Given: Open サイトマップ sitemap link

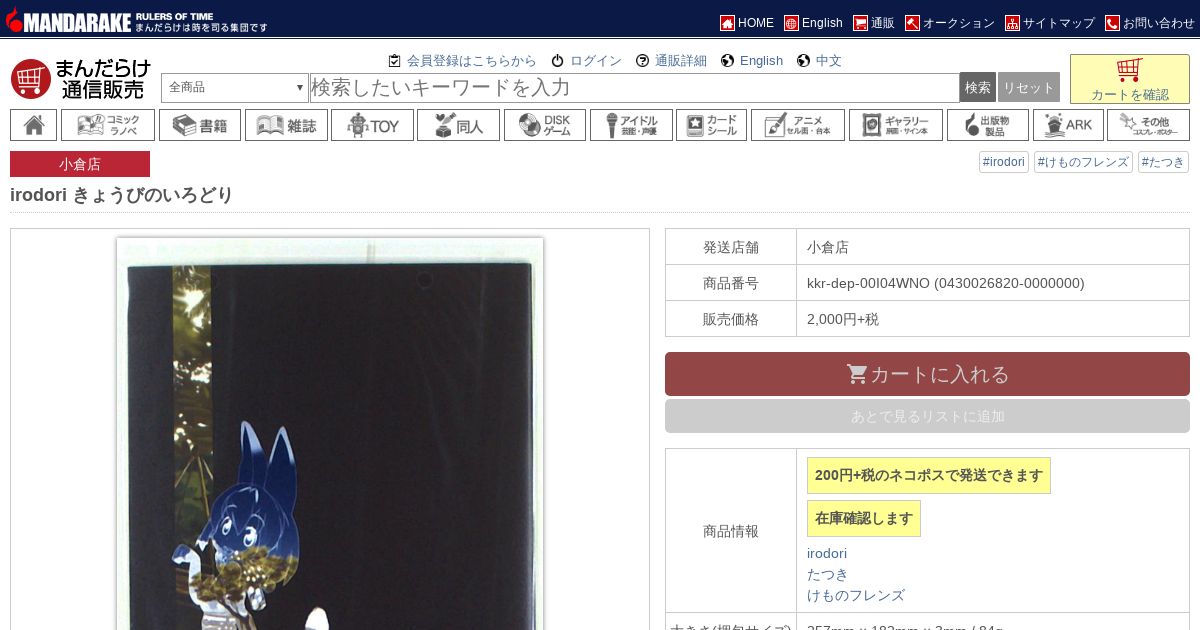Looking at the screenshot, I should pyautogui.click(x=1050, y=22).
